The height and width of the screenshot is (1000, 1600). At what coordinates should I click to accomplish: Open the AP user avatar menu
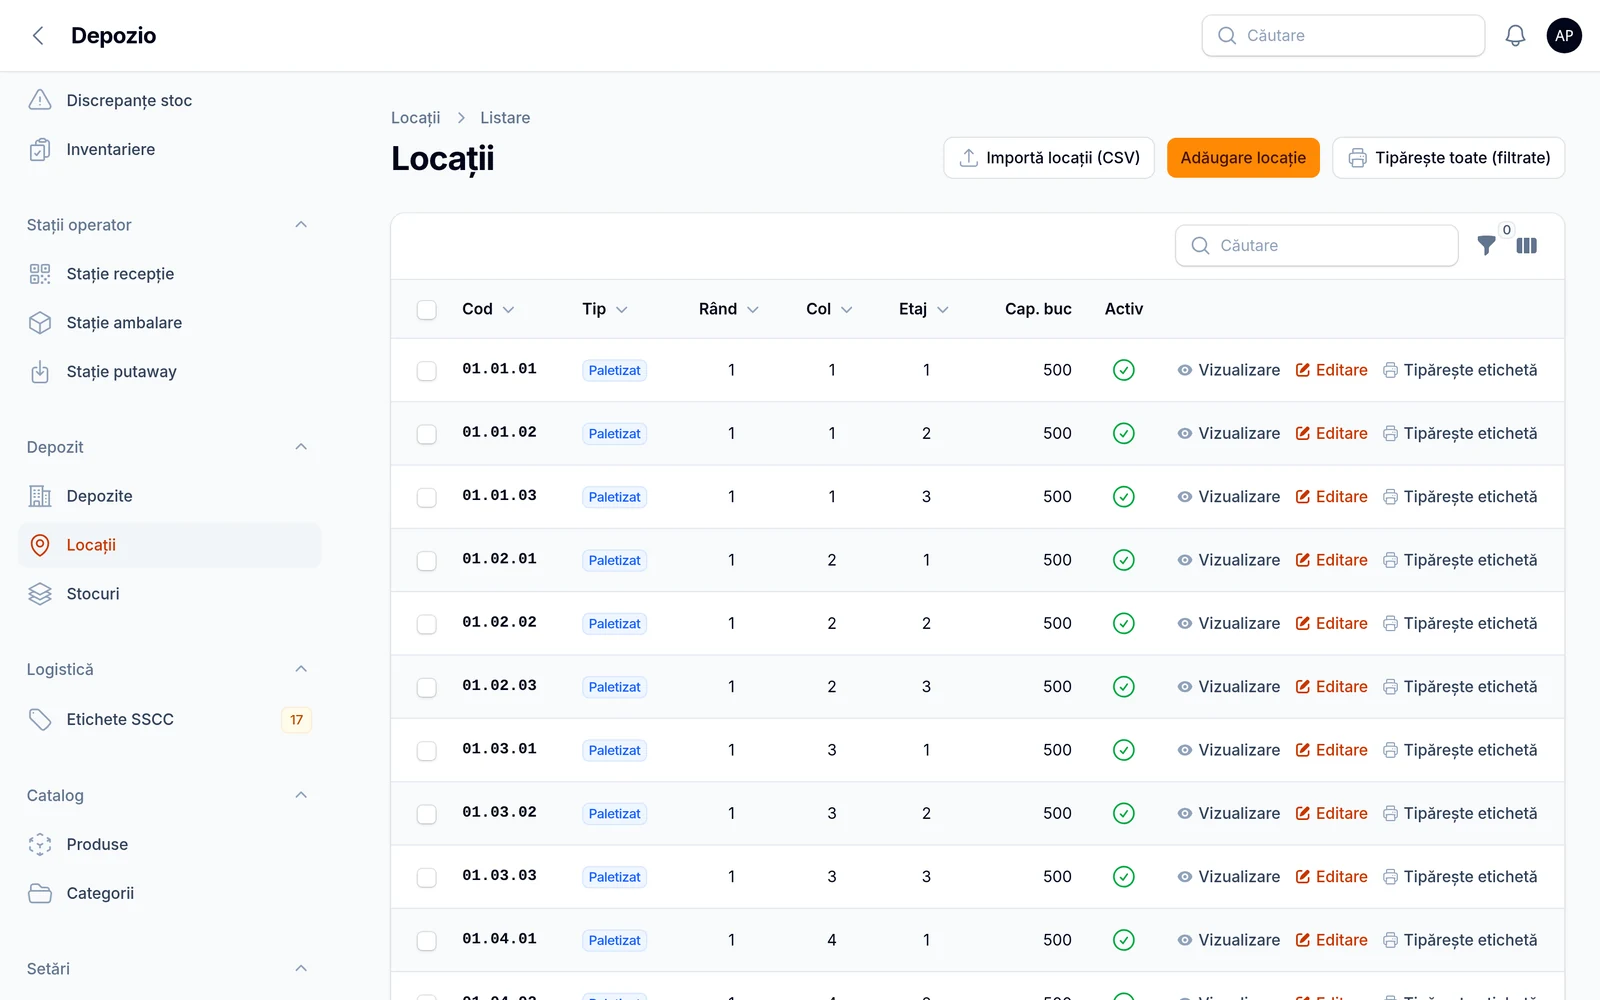(x=1564, y=36)
